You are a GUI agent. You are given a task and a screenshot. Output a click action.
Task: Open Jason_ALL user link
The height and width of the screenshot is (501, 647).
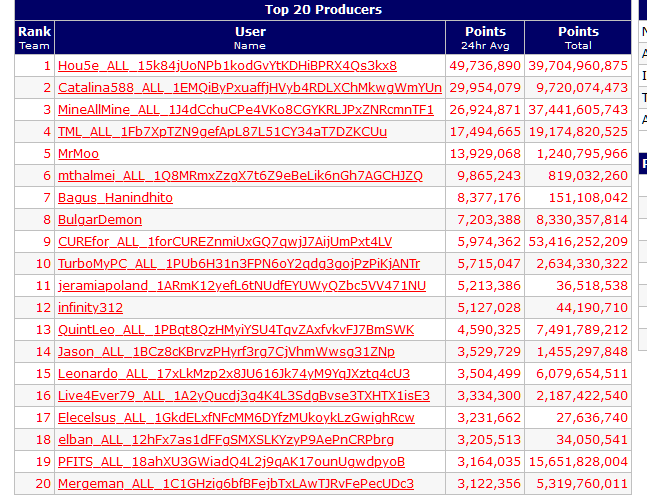coord(226,352)
